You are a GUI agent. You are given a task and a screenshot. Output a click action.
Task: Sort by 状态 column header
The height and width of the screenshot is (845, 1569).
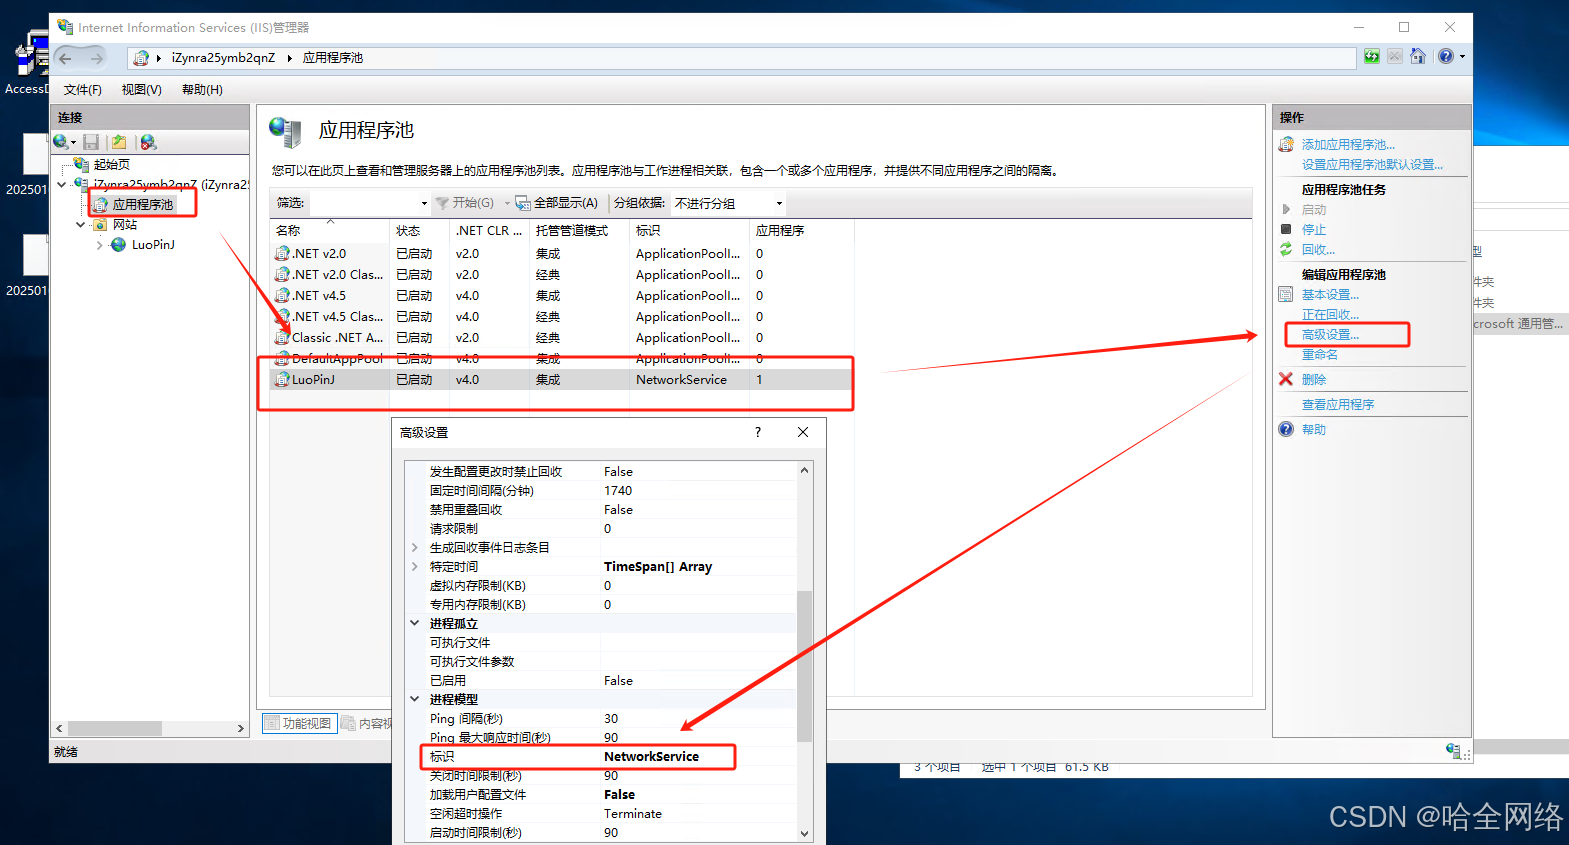[x=419, y=230]
